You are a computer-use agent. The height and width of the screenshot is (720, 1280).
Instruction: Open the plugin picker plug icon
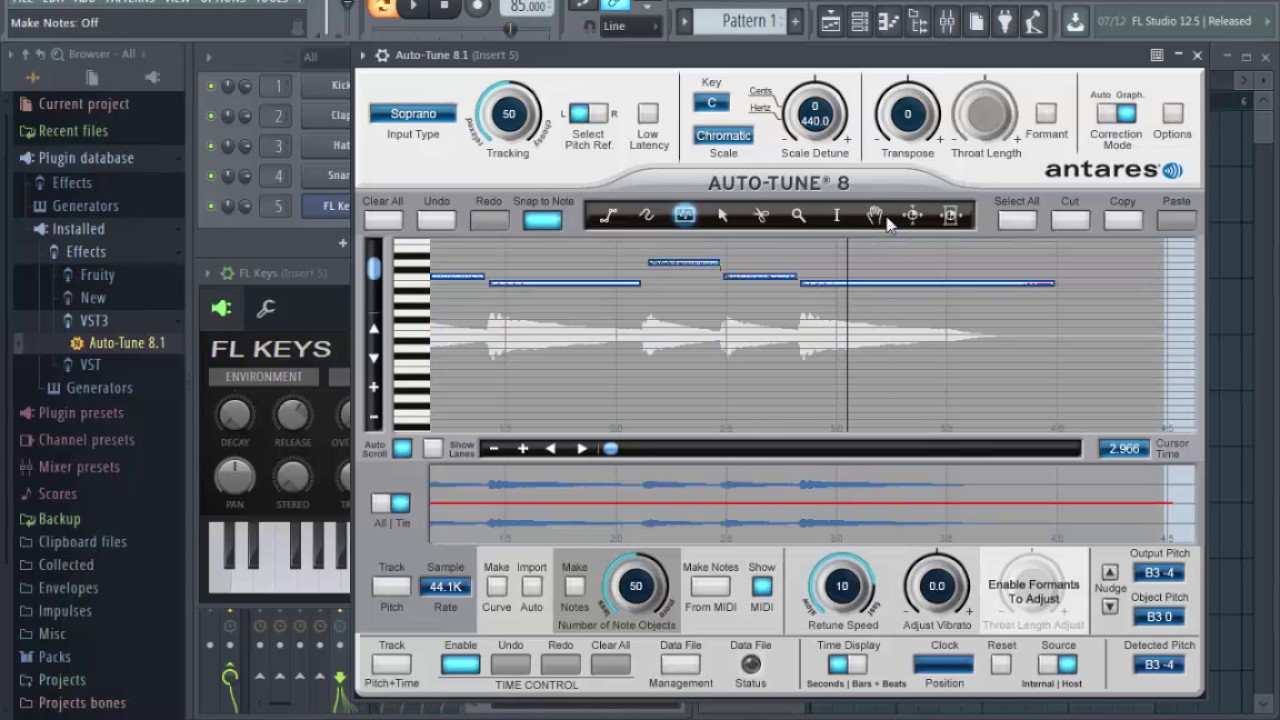(x=1005, y=20)
